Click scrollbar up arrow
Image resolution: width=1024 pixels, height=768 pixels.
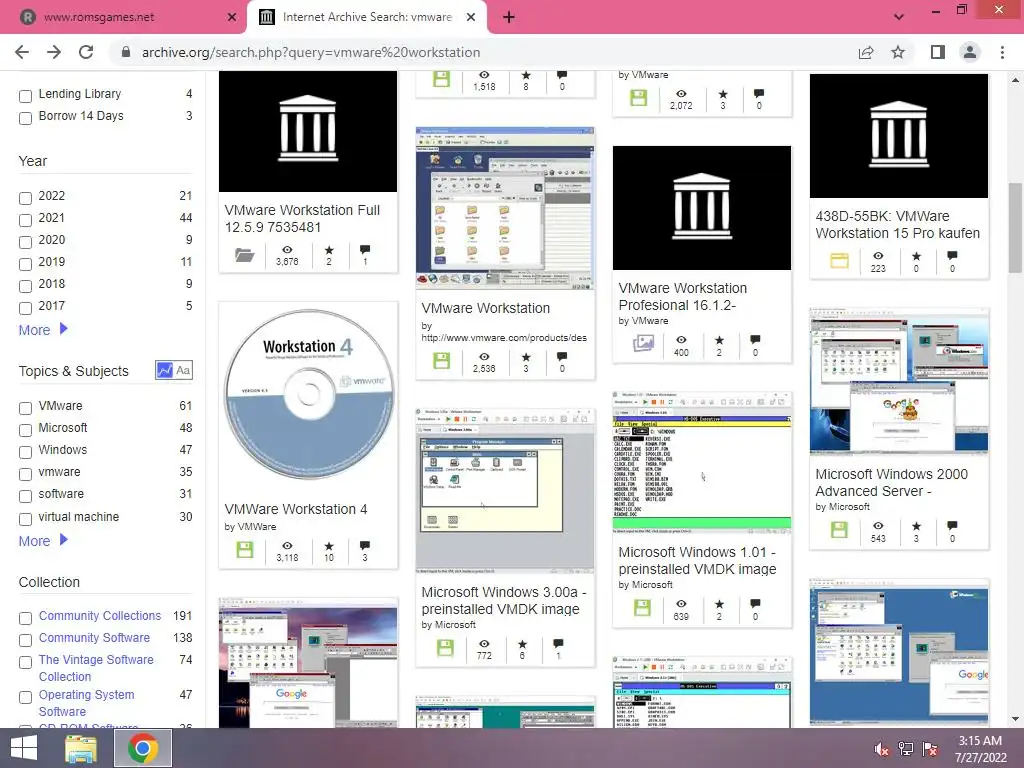[1015, 80]
